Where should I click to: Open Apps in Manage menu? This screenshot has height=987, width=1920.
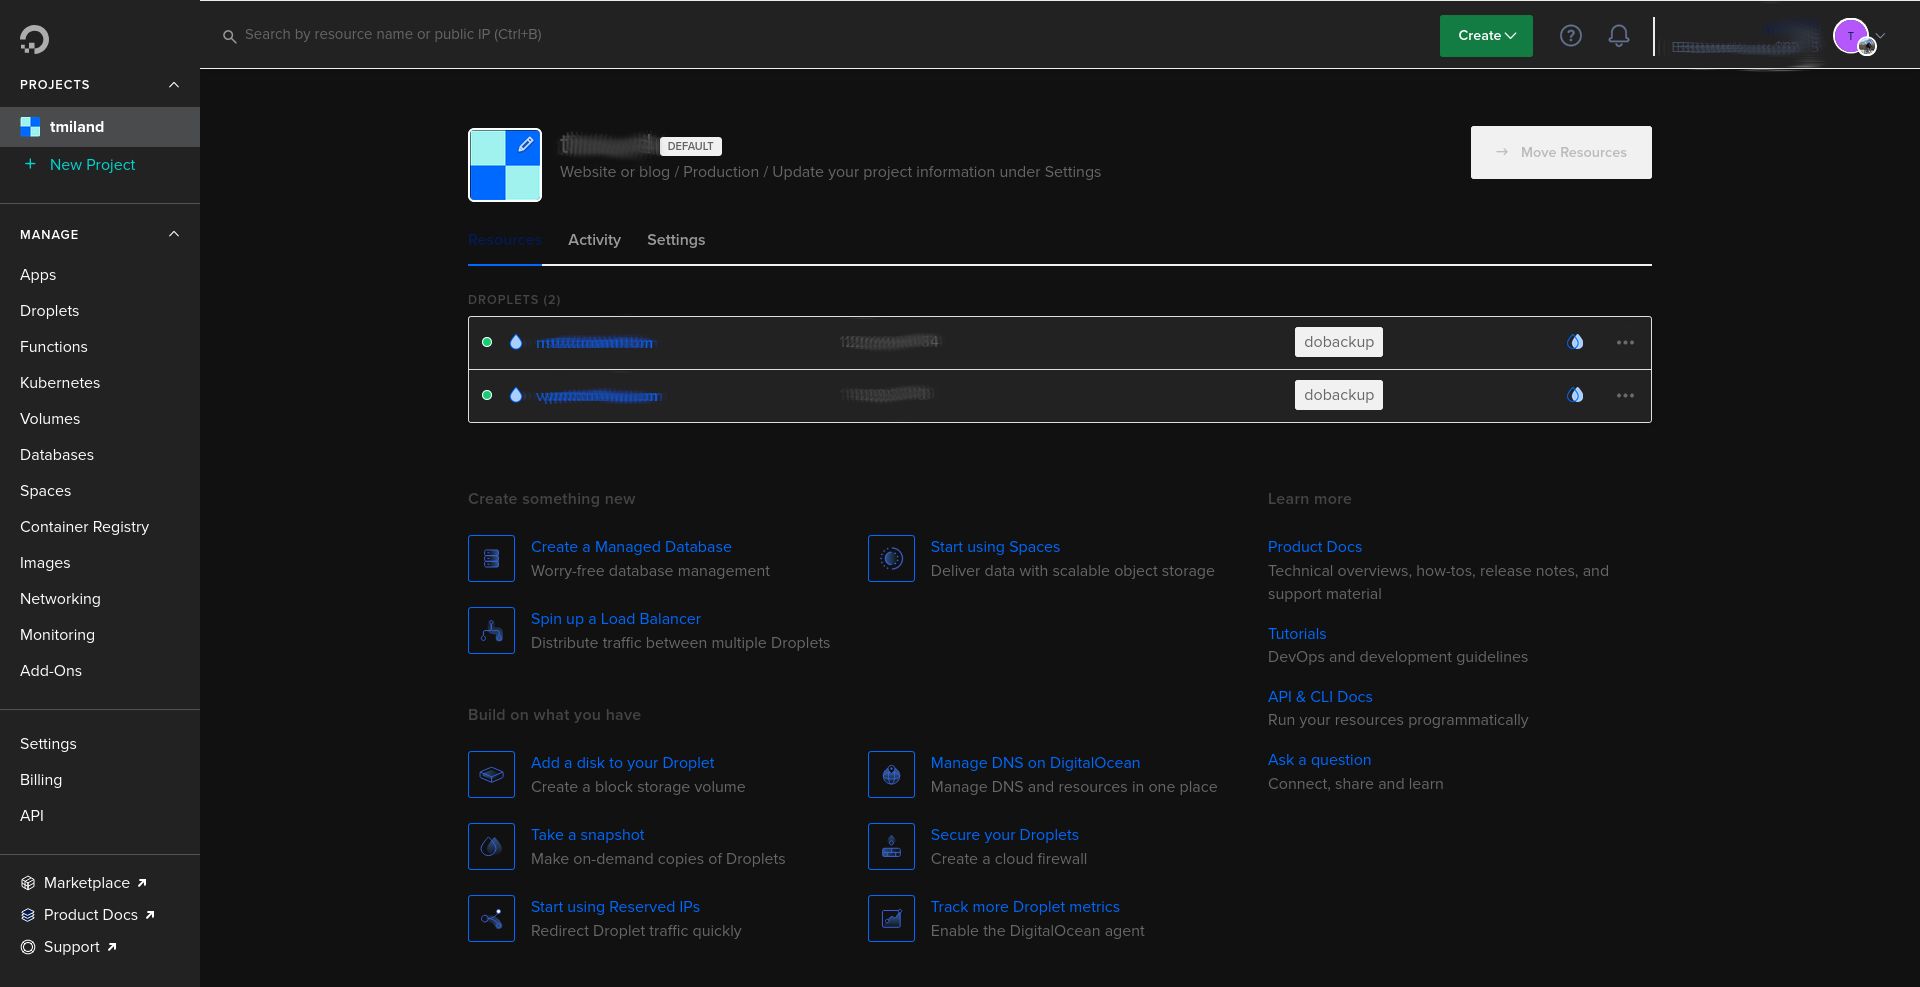pos(38,275)
